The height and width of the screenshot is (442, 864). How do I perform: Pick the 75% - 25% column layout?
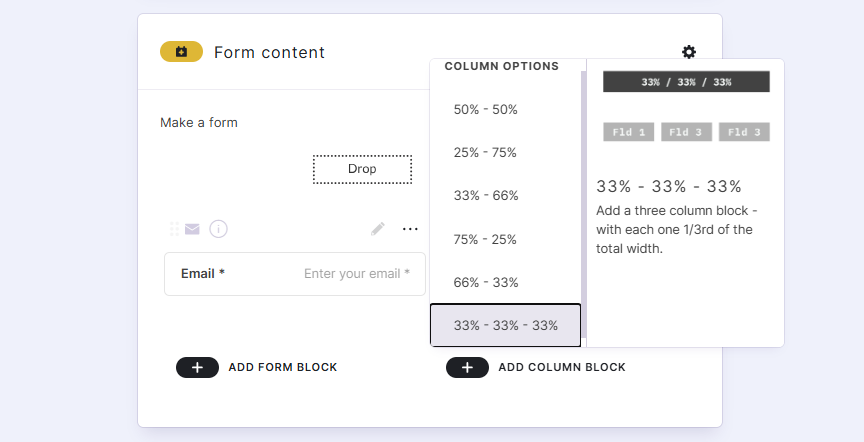pyautogui.click(x=486, y=239)
